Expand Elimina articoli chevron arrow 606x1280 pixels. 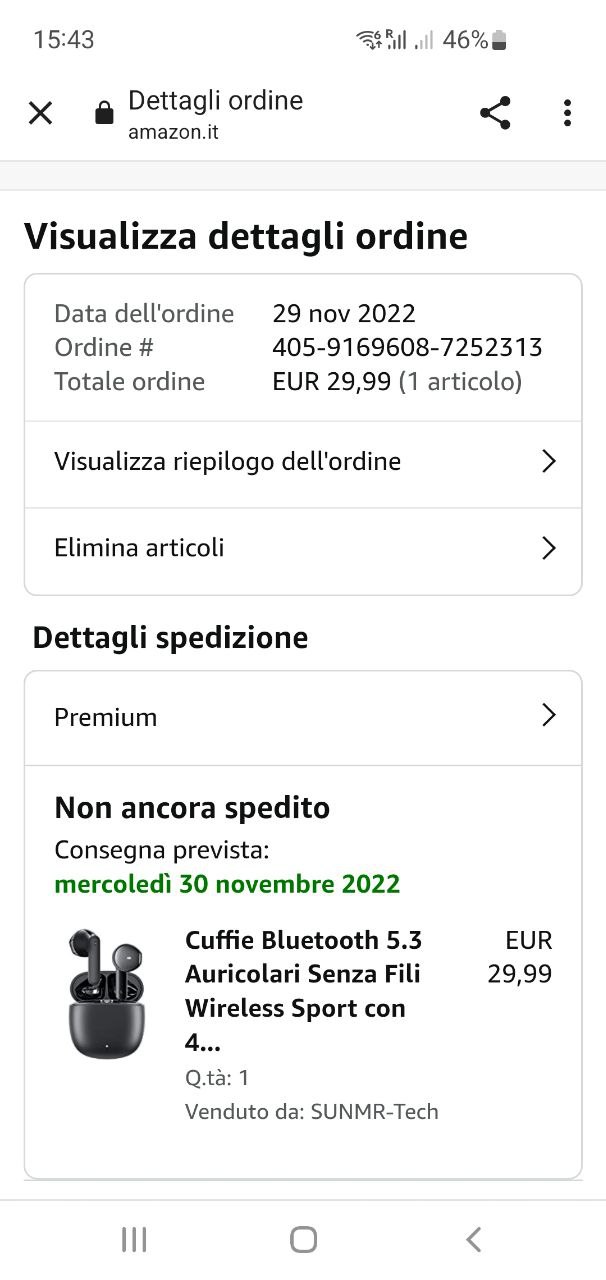[548, 548]
